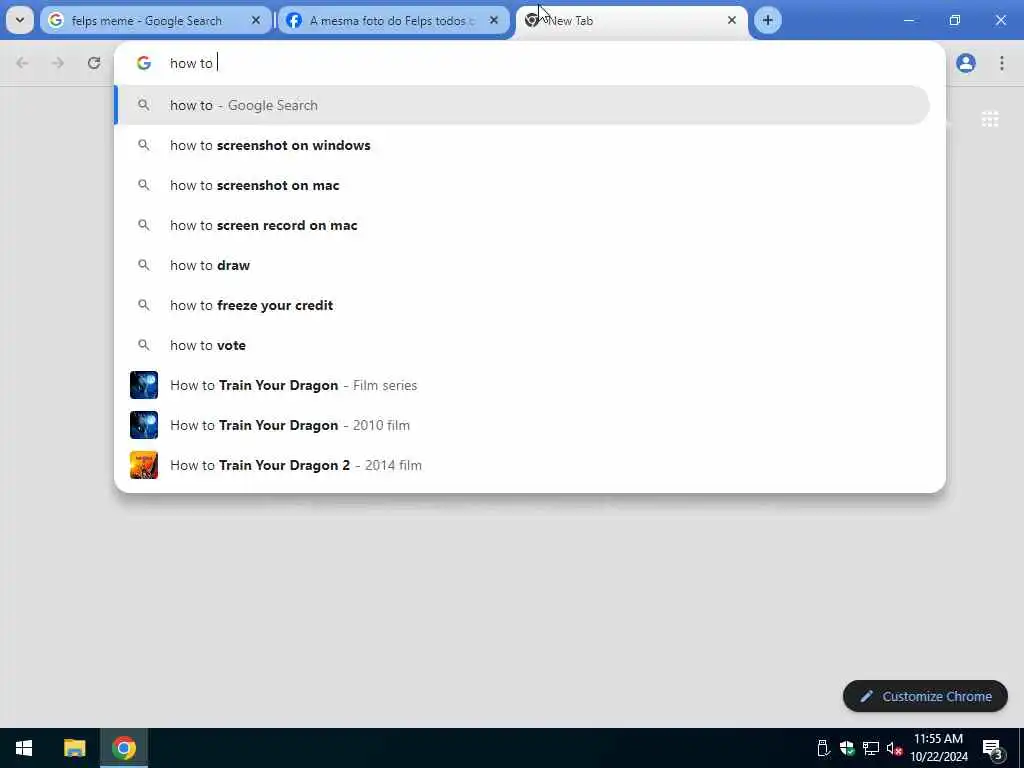Select the New Tab tab

point(631,20)
